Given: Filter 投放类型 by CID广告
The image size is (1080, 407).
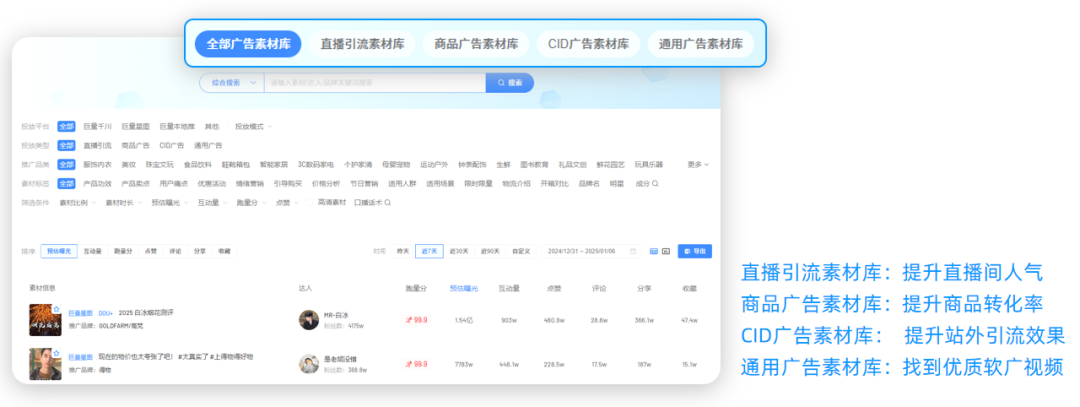Looking at the screenshot, I should (x=172, y=146).
